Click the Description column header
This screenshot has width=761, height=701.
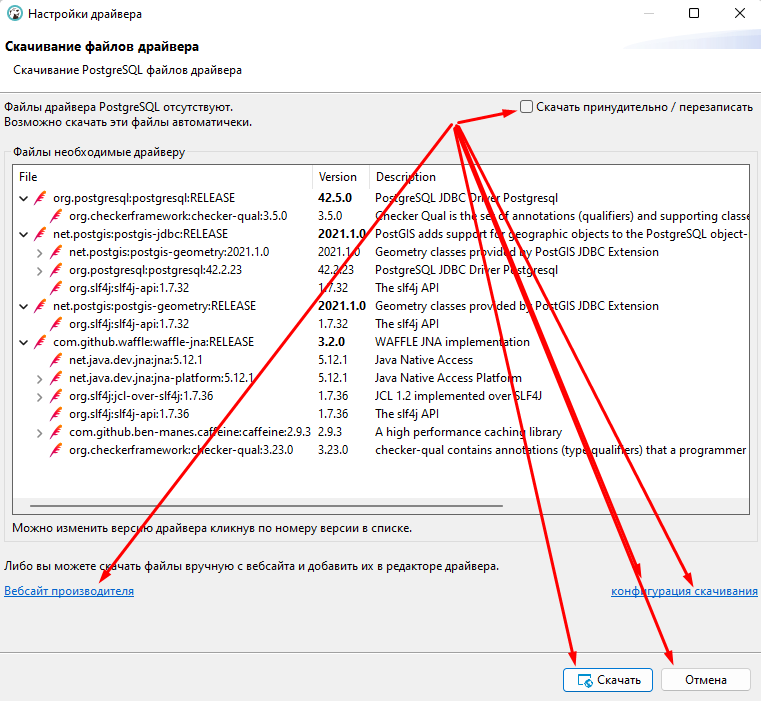point(559,177)
